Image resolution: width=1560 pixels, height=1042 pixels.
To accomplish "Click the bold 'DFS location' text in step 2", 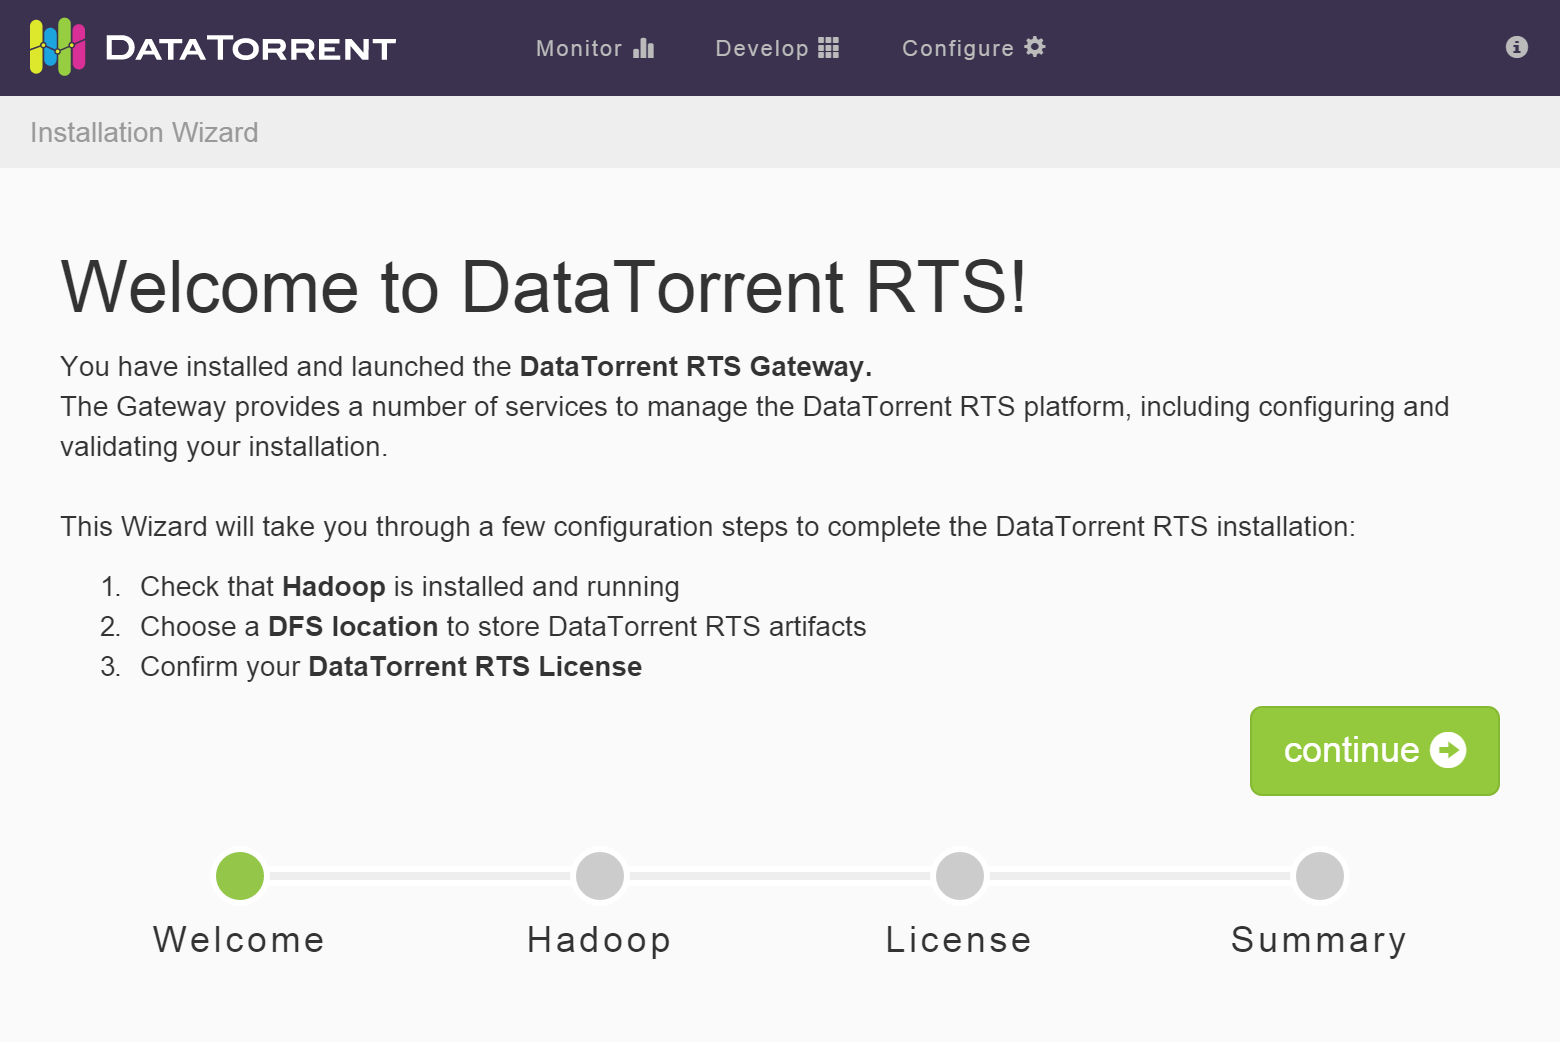I will [353, 627].
